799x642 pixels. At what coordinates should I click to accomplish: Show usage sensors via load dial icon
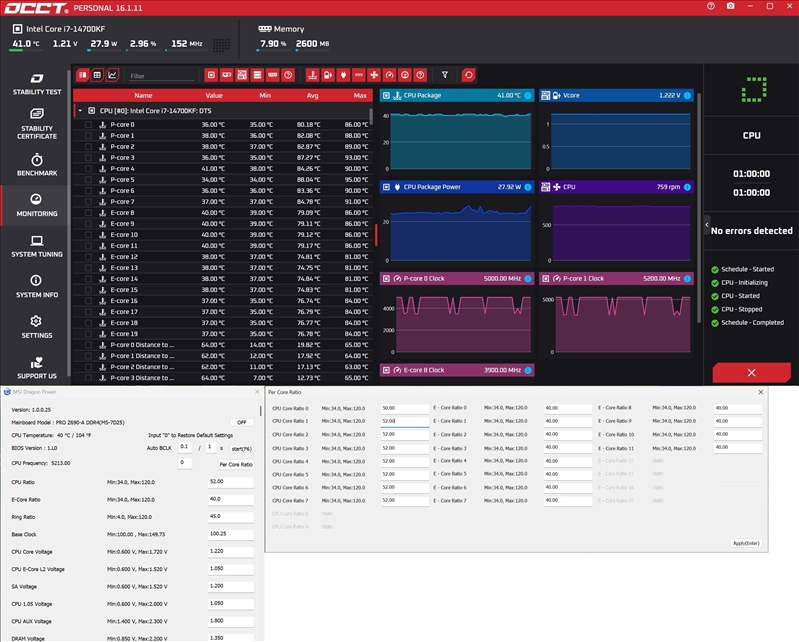pos(405,75)
